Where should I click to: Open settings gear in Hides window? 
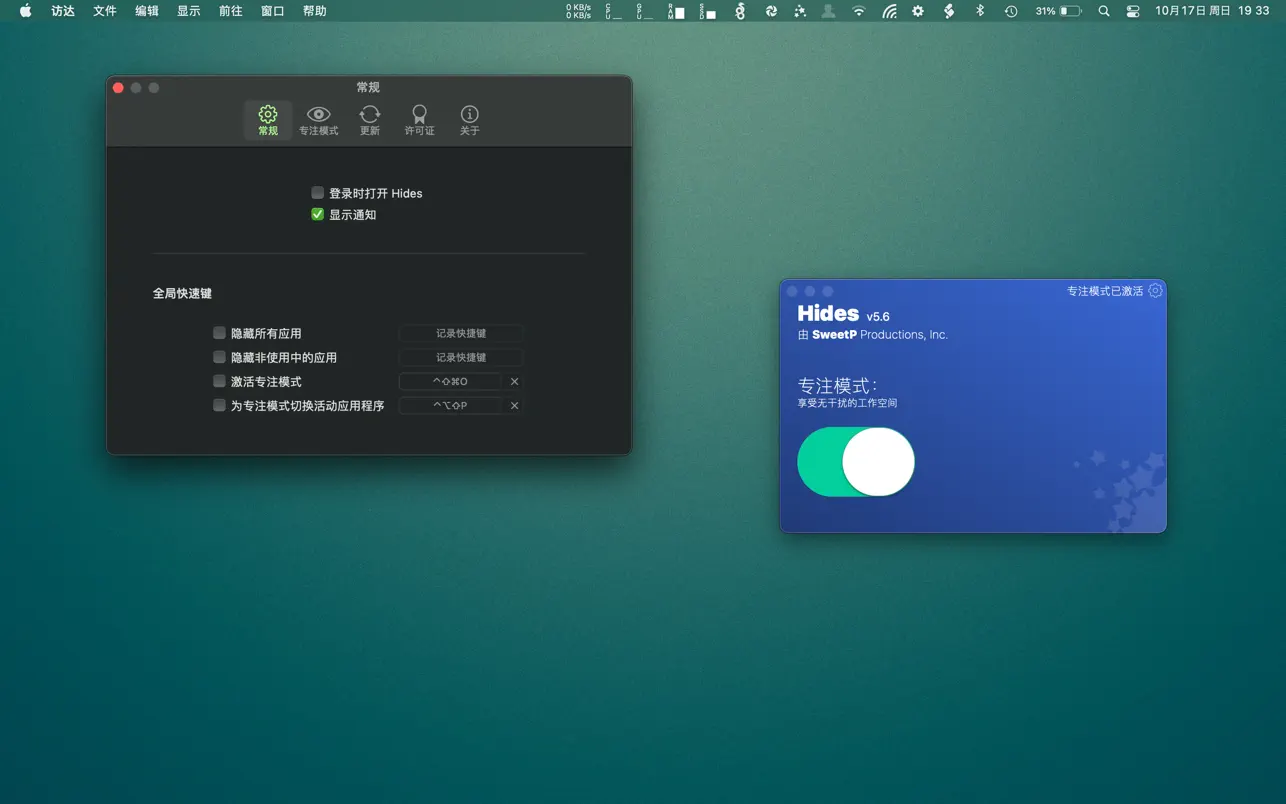pyautogui.click(x=1155, y=291)
